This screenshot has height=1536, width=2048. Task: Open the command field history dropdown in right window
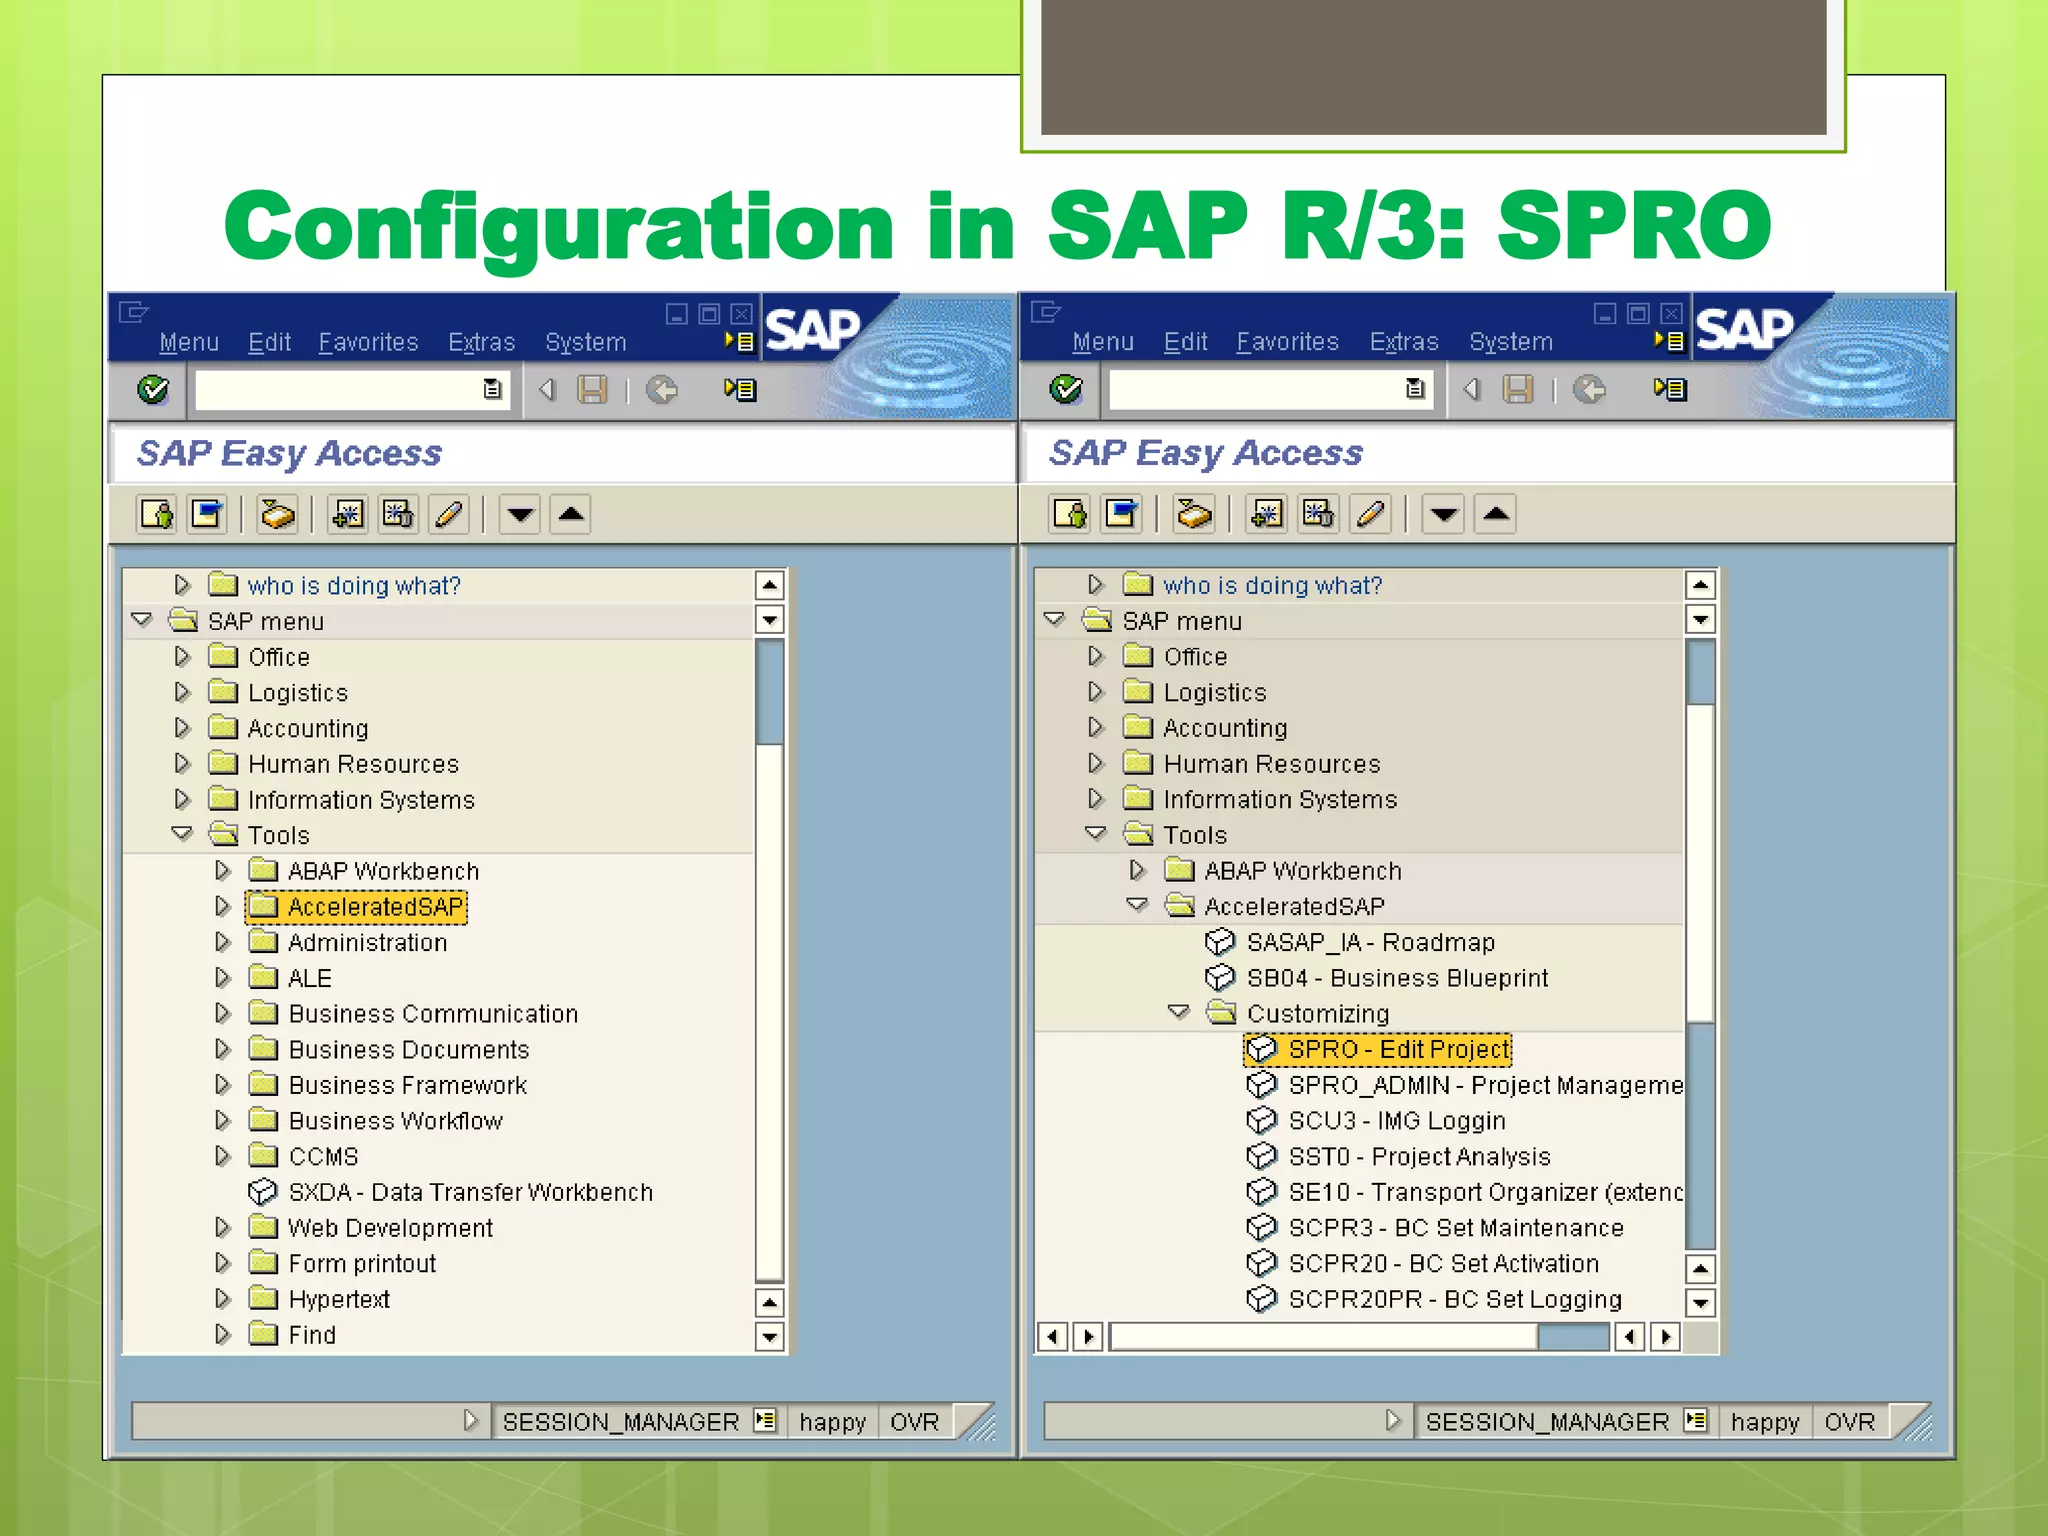(1415, 389)
